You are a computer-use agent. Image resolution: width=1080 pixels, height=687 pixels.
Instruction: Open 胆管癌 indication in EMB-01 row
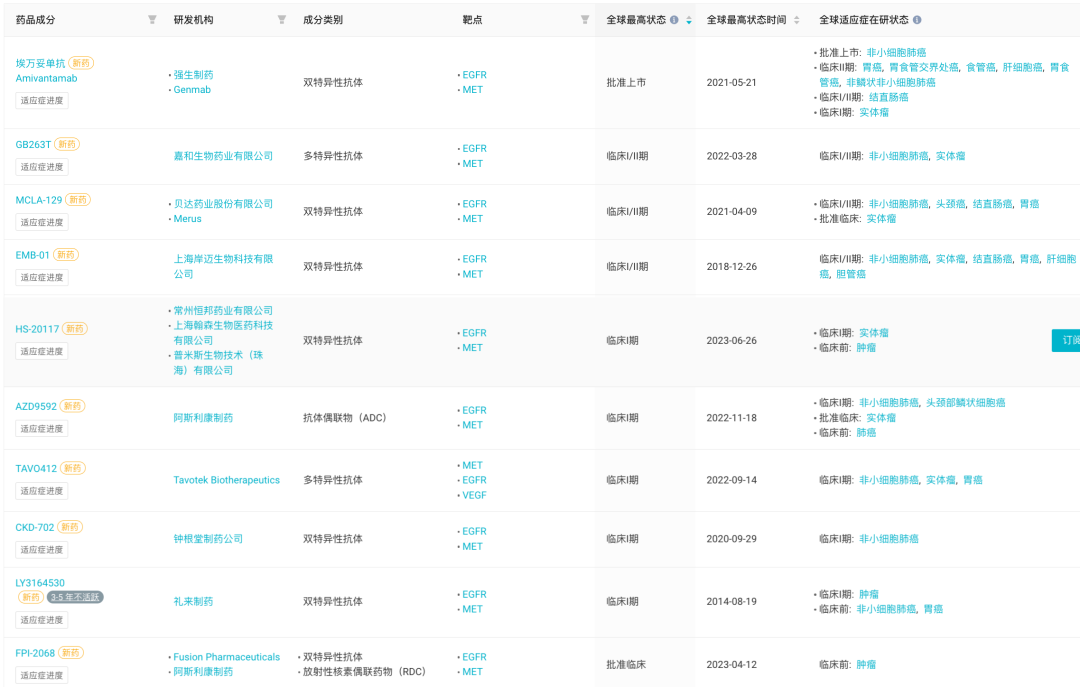tap(851, 274)
